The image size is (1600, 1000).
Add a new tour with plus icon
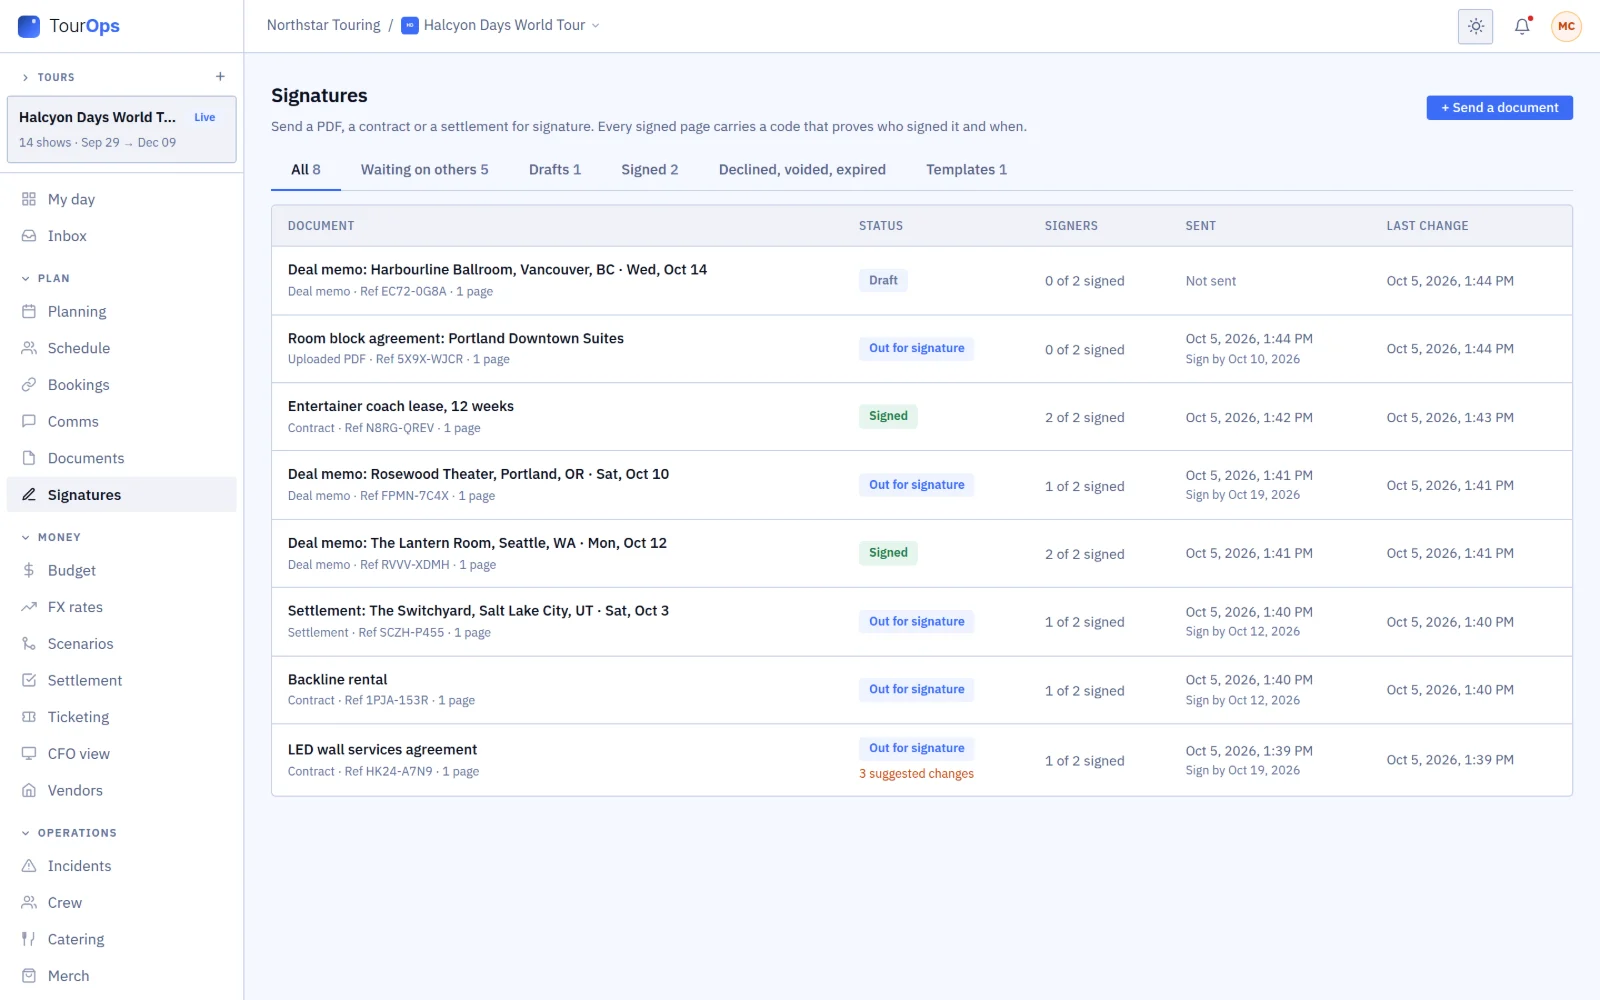point(220,77)
